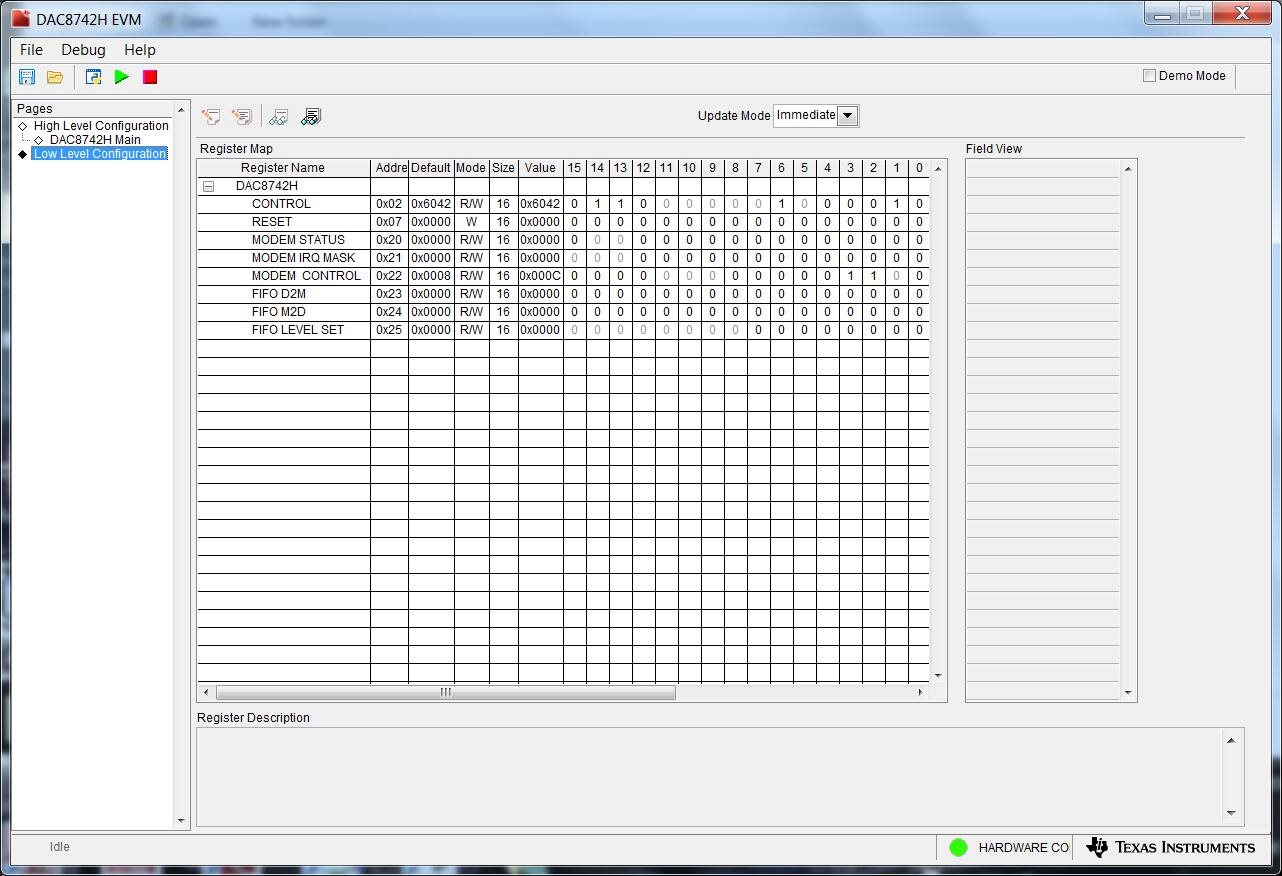
Task: Click the Save configuration floppy icon
Action: [27, 77]
